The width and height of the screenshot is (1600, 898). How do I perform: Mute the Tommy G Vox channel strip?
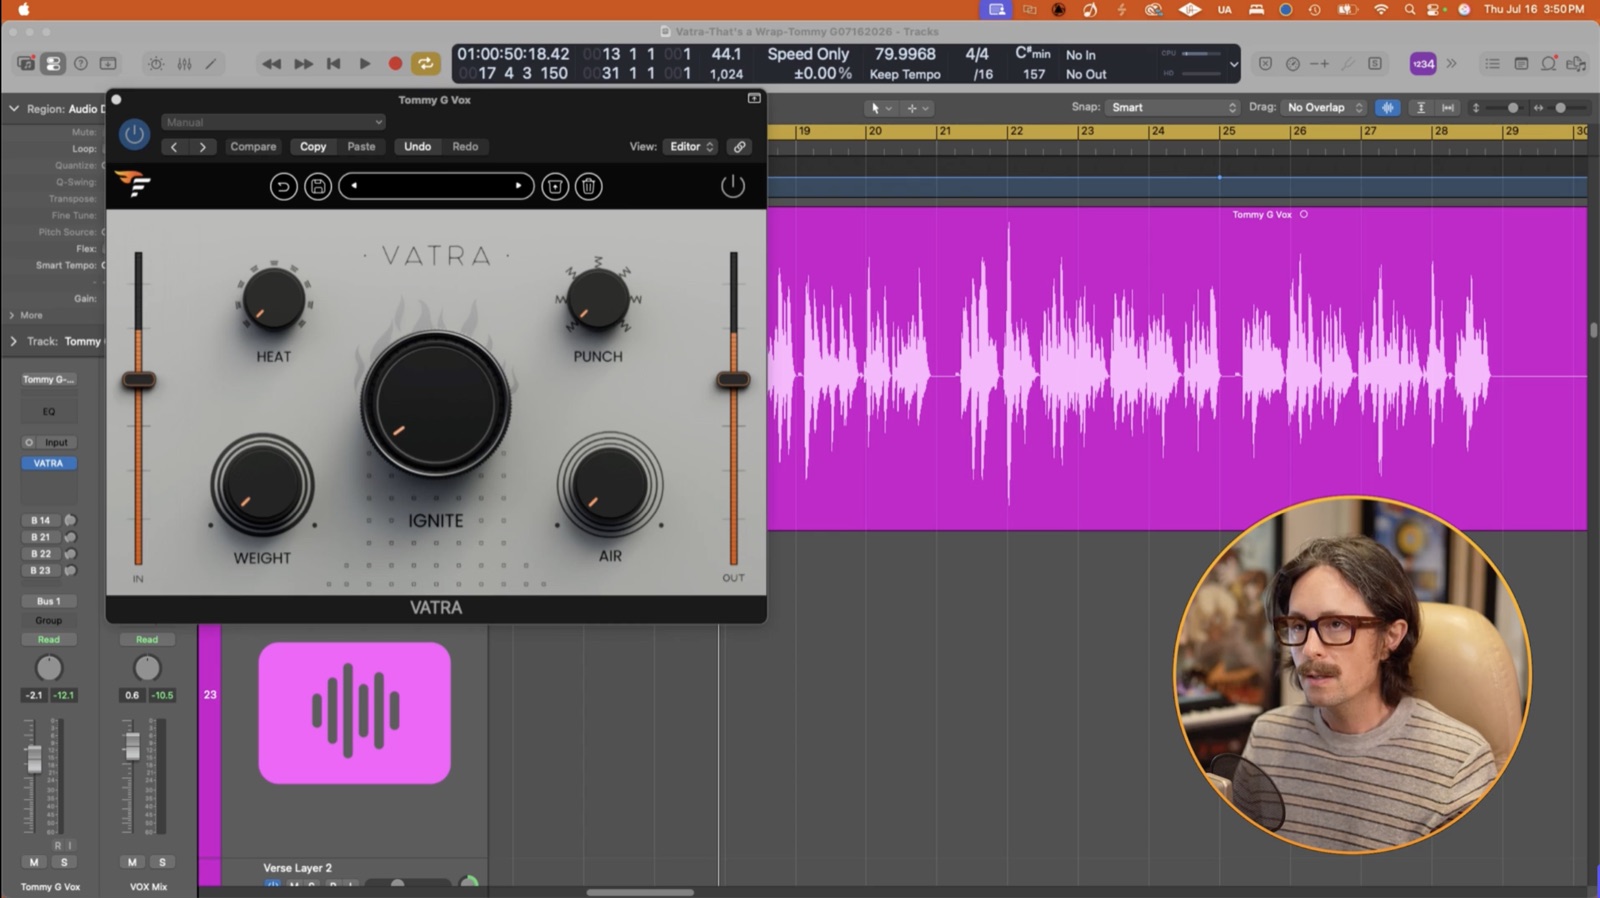pos(34,862)
